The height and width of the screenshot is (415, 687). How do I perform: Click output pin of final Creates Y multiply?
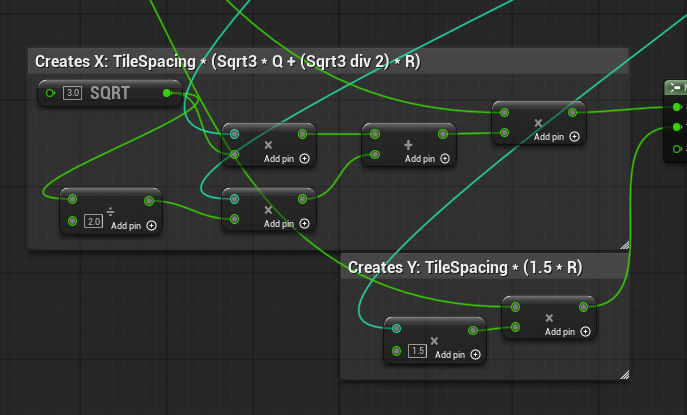tap(583, 307)
